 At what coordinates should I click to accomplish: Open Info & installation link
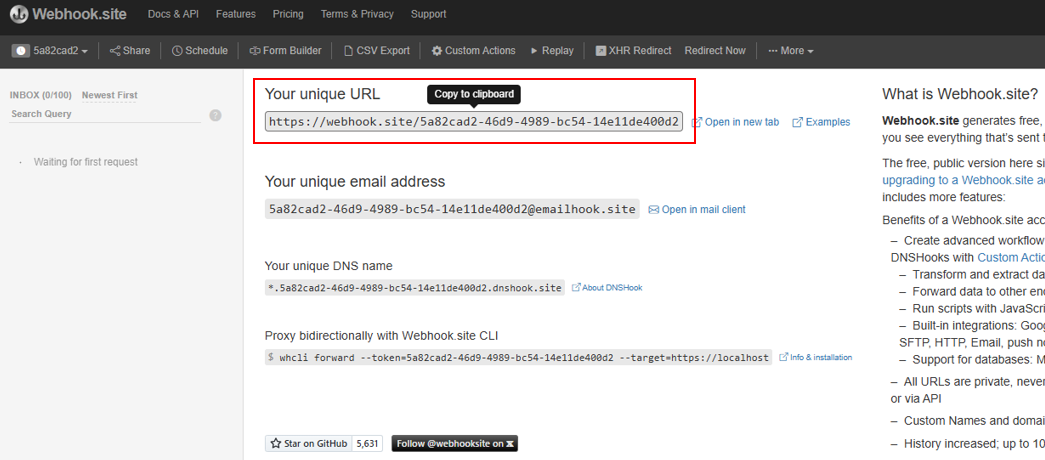click(x=816, y=357)
